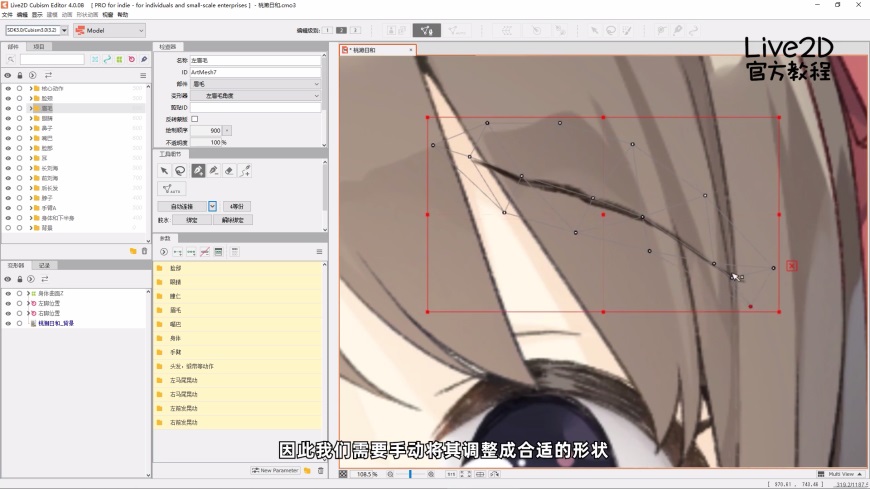Click the pin filter icon in parts panel
Viewport: 870px width, 489px height.
pyautogui.click(x=144, y=59)
